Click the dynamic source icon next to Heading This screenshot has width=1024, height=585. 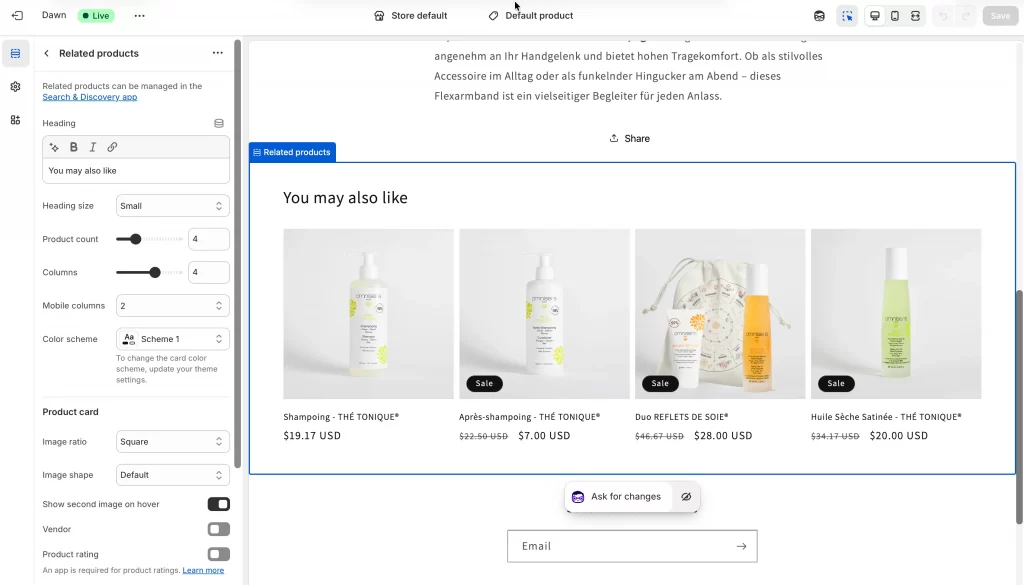[x=218, y=122]
